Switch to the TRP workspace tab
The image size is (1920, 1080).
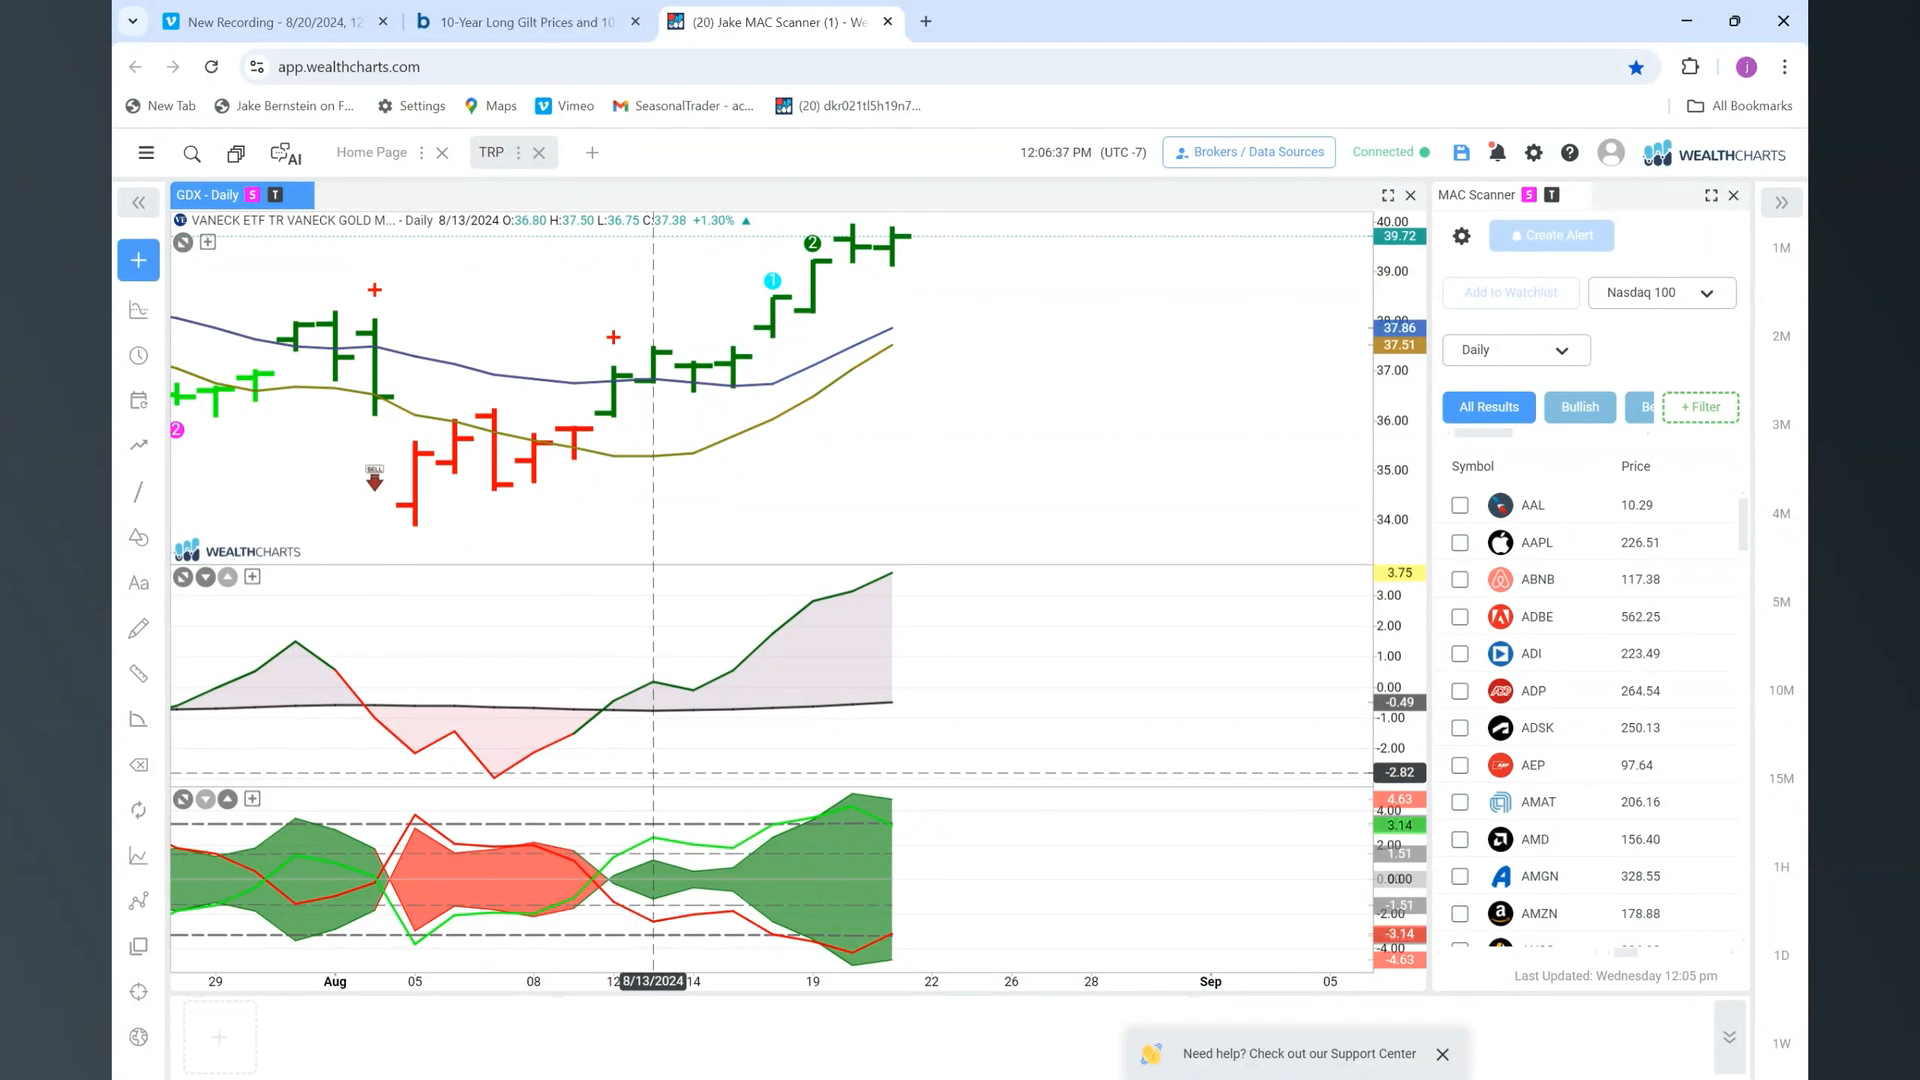pos(491,153)
